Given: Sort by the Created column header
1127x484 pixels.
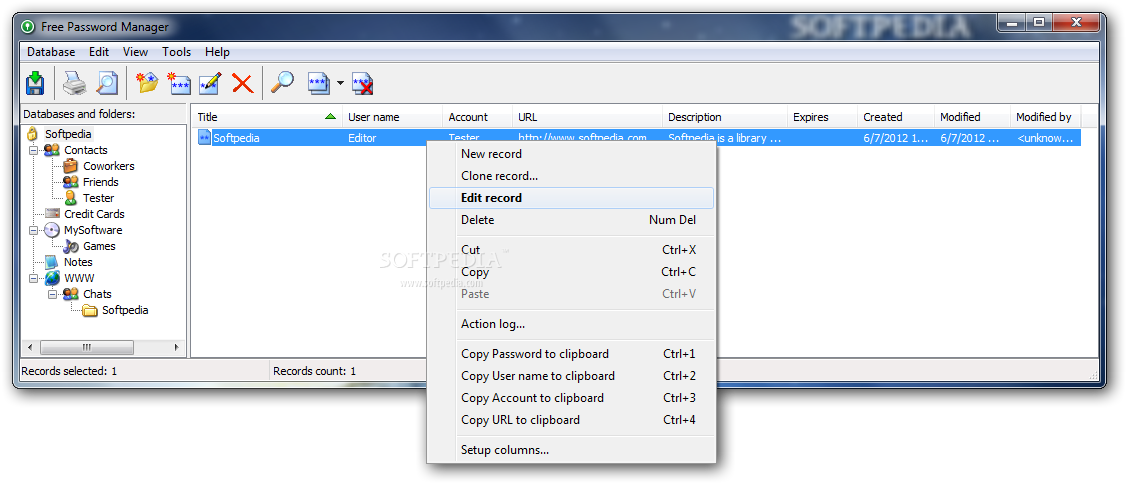Looking at the screenshot, I should point(896,117).
